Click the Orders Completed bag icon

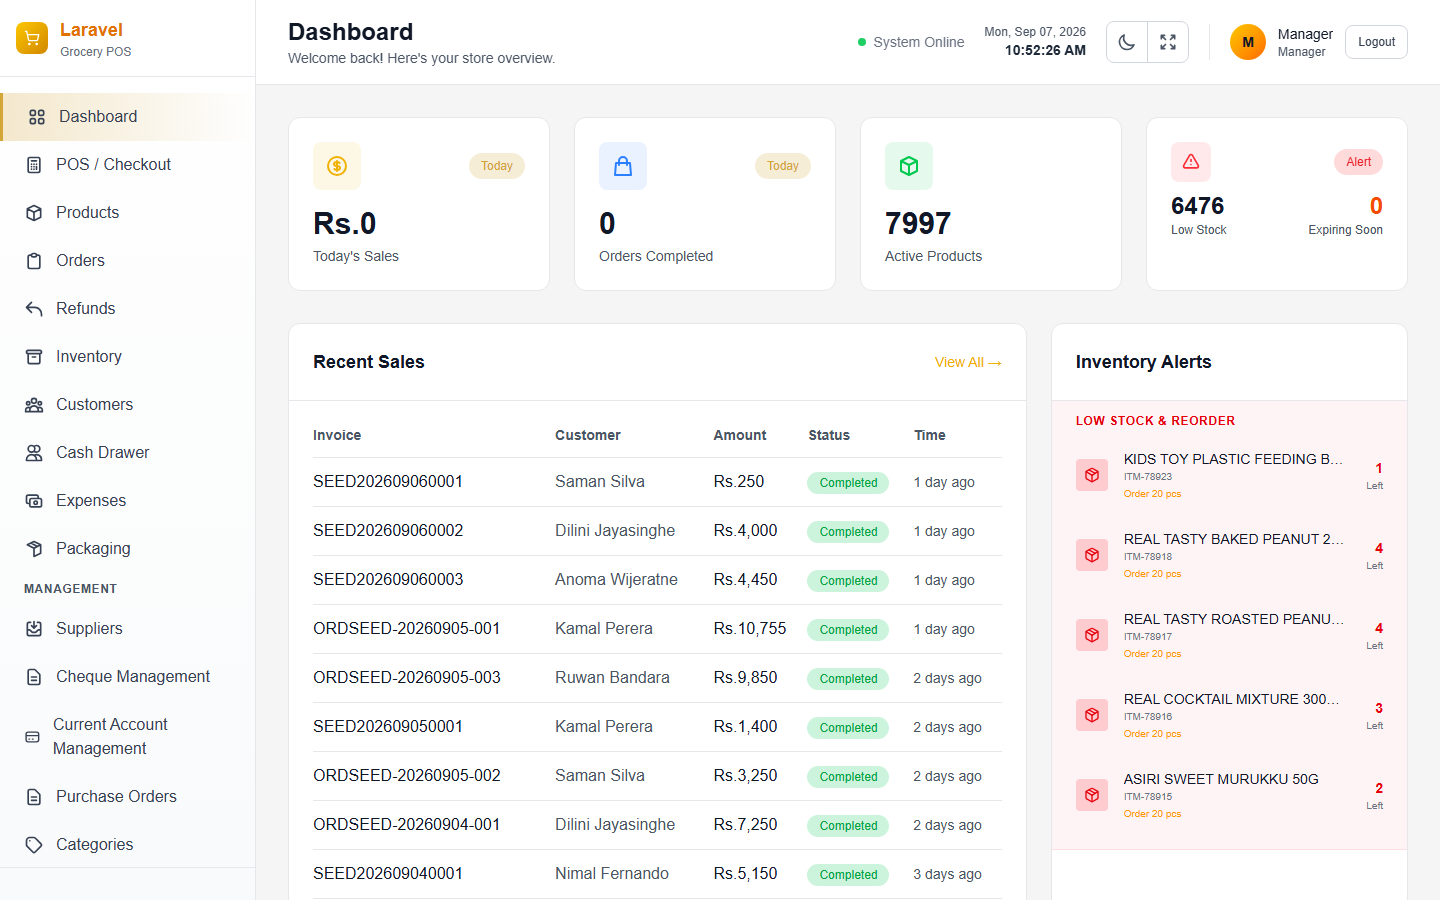point(623,166)
